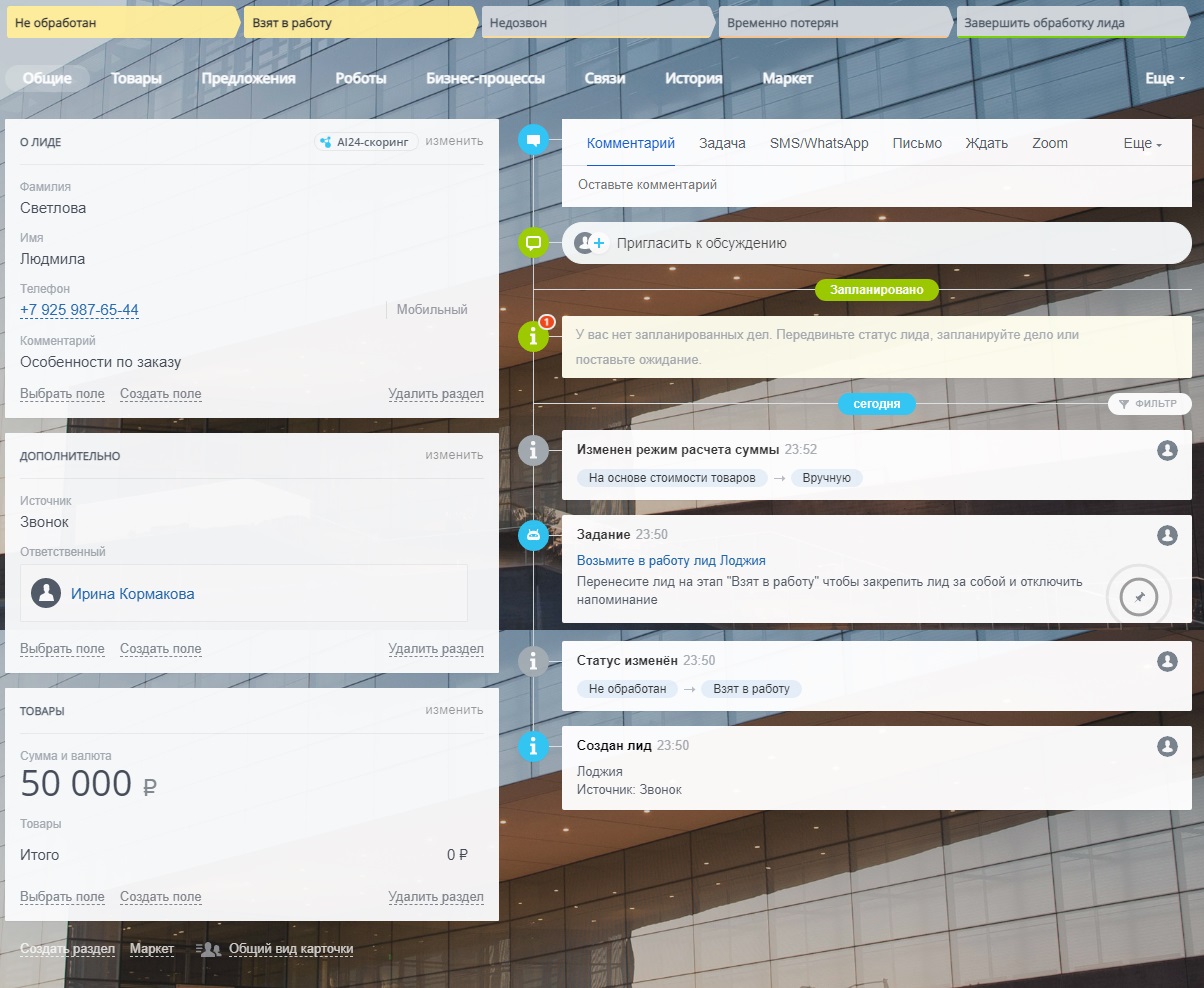Click user avatar in Статус изменён entry
The width and height of the screenshot is (1204, 988).
click(1167, 661)
